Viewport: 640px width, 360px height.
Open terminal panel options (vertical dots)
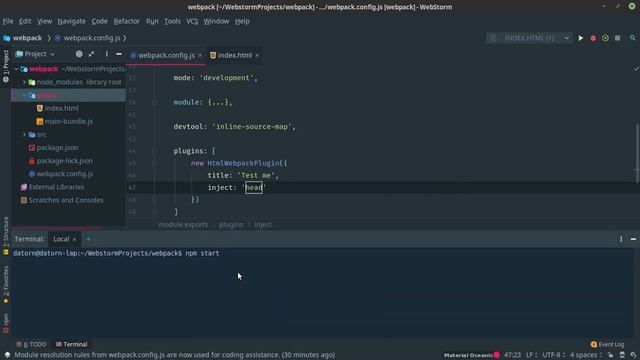621,239
